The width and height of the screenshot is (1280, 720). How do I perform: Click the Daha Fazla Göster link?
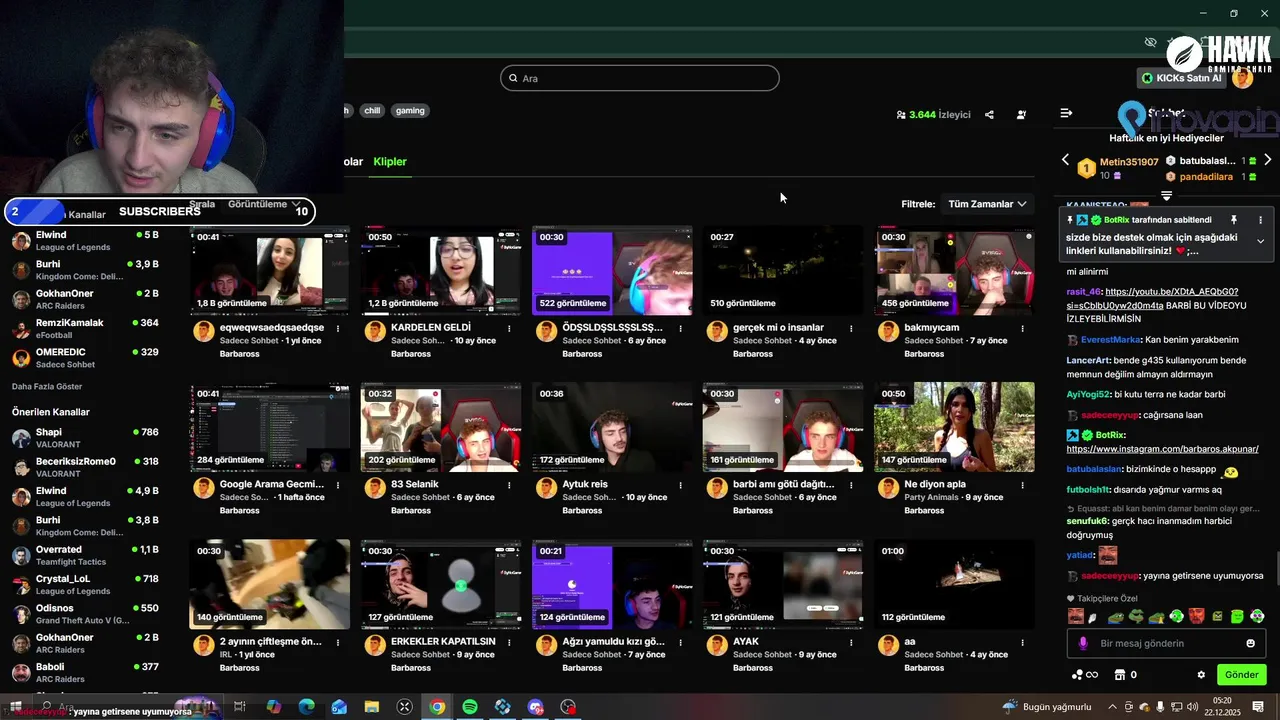[47, 387]
